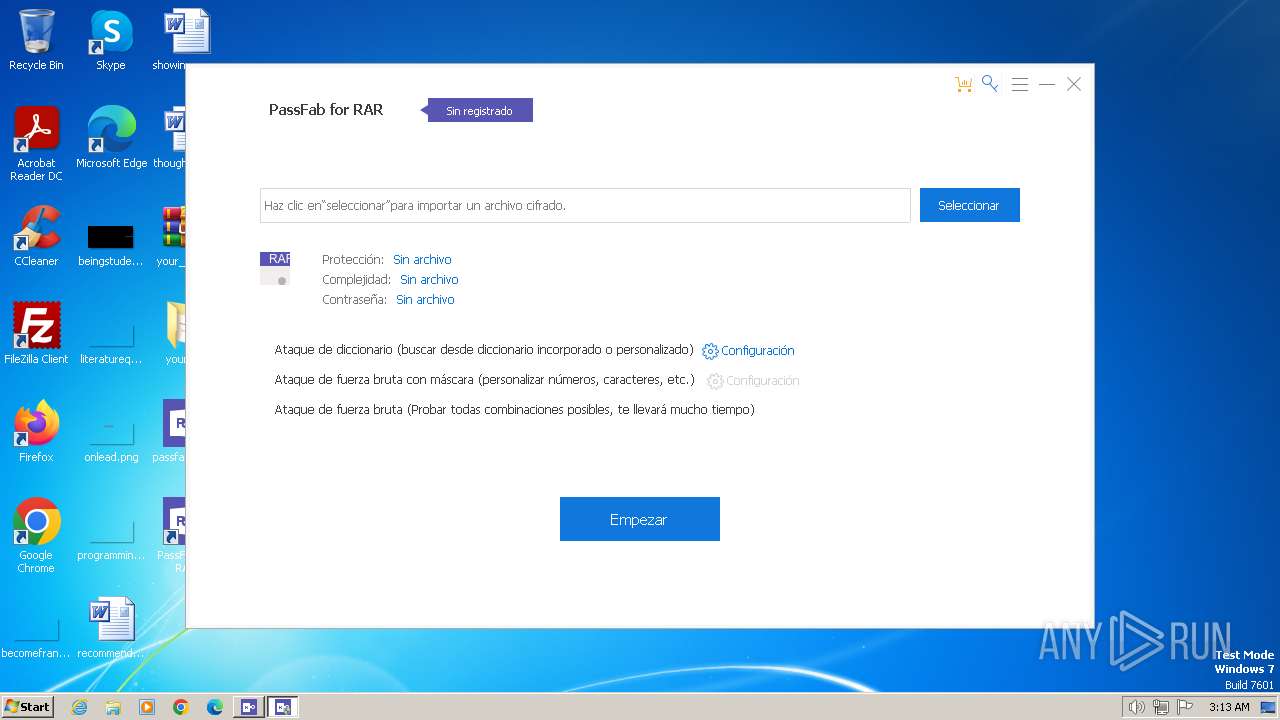Select the CCleaner desktop shortcut
The image size is (1280, 720).
36,236
